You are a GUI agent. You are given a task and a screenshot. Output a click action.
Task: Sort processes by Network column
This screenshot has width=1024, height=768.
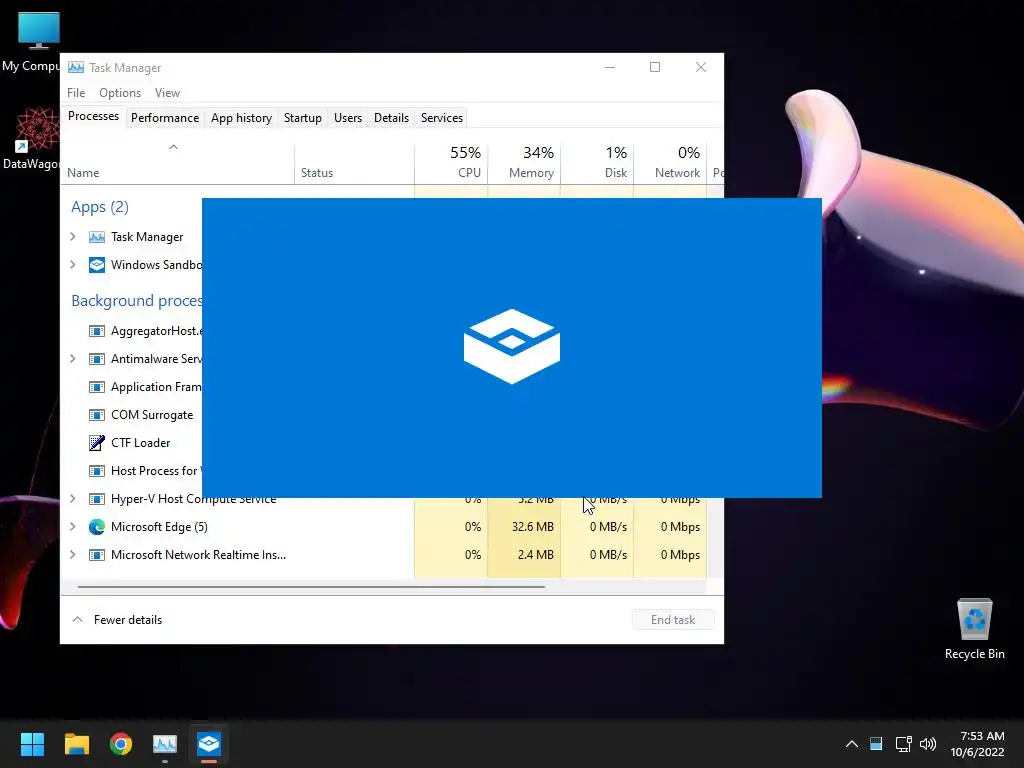click(670, 163)
